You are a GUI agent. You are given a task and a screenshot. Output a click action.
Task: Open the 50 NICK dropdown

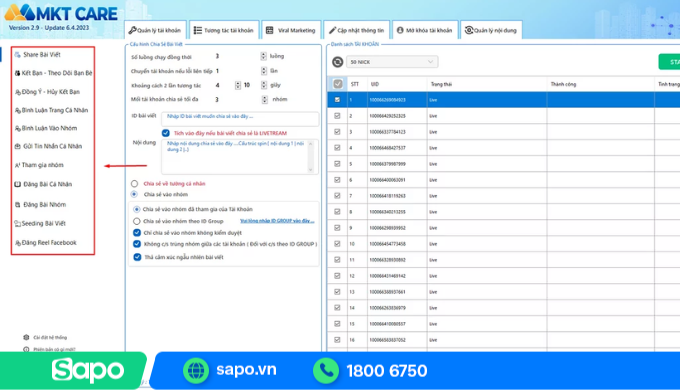coord(392,62)
